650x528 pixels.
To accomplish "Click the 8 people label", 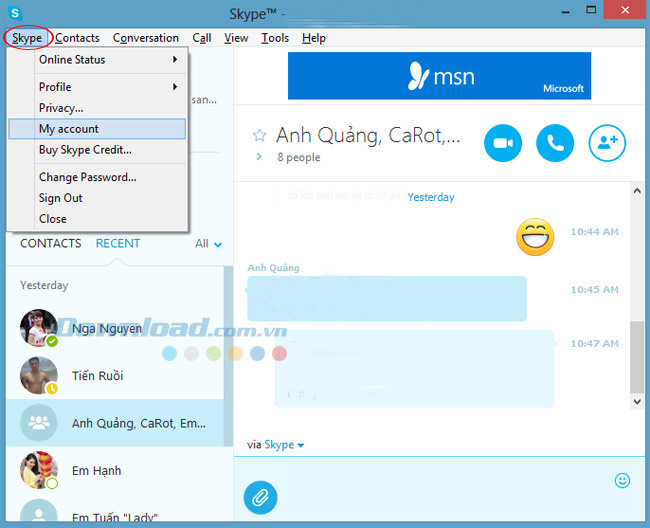I will pyautogui.click(x=298, y=157).
